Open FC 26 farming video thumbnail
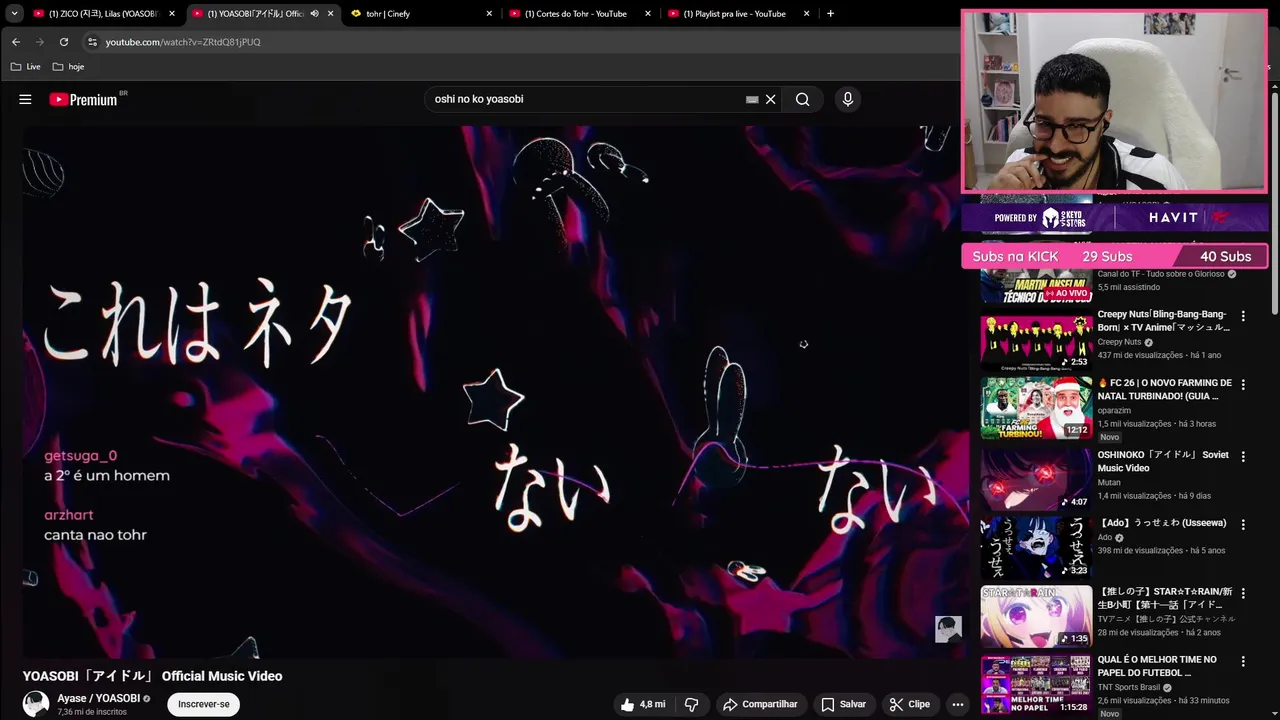 [x=1036, y=408]
